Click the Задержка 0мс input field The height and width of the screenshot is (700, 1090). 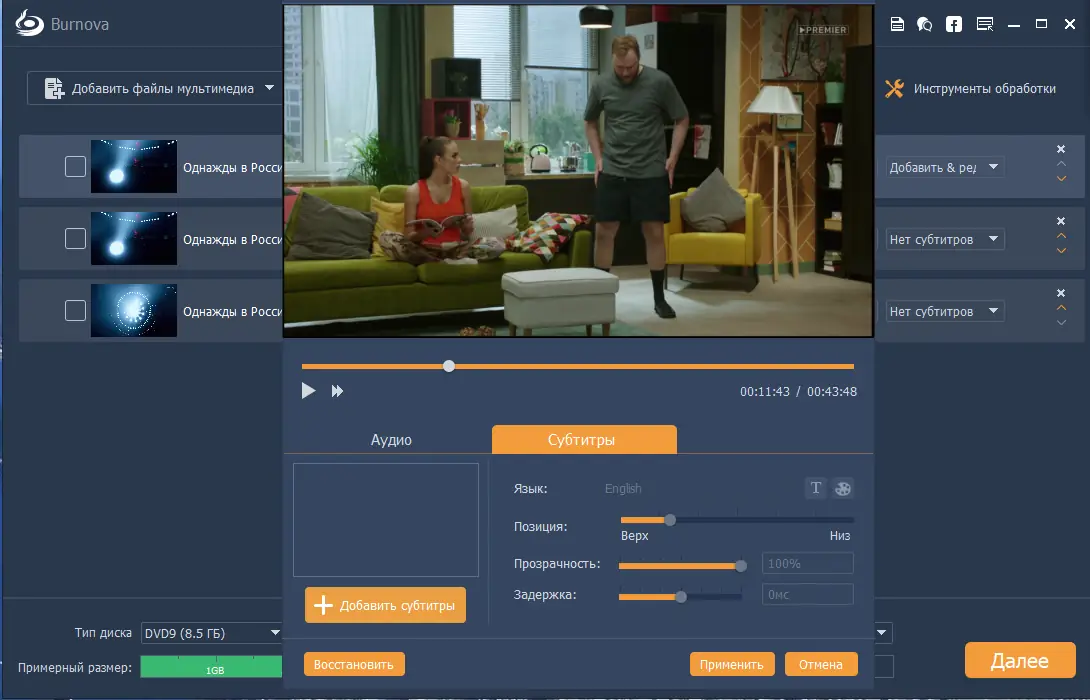coord(807,594)
